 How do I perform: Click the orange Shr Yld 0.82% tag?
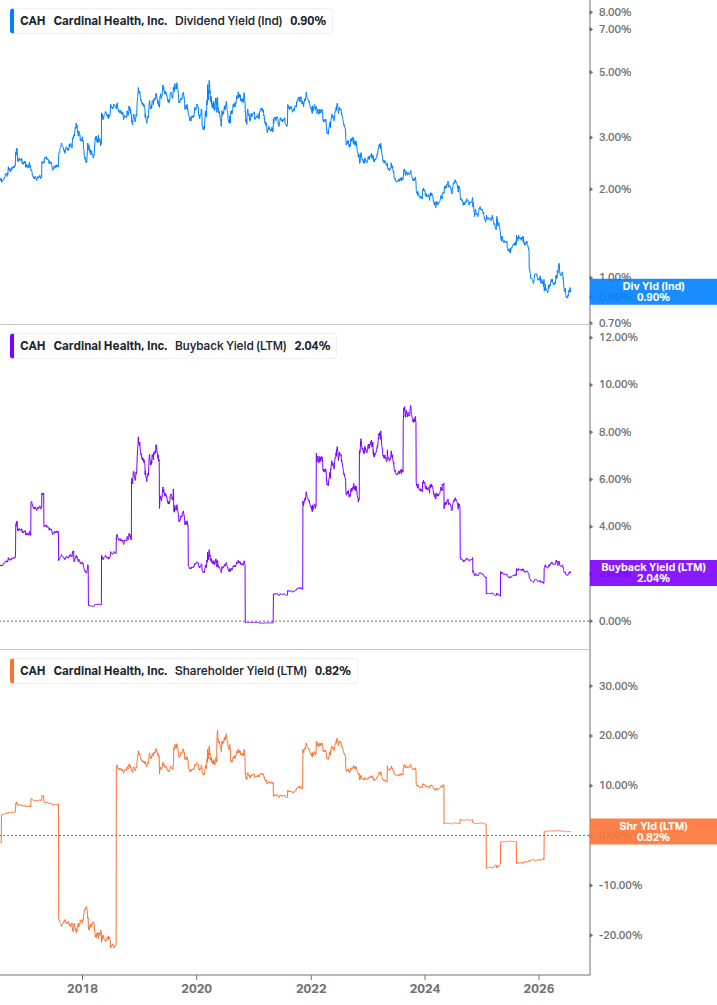(x=653, y=831)
